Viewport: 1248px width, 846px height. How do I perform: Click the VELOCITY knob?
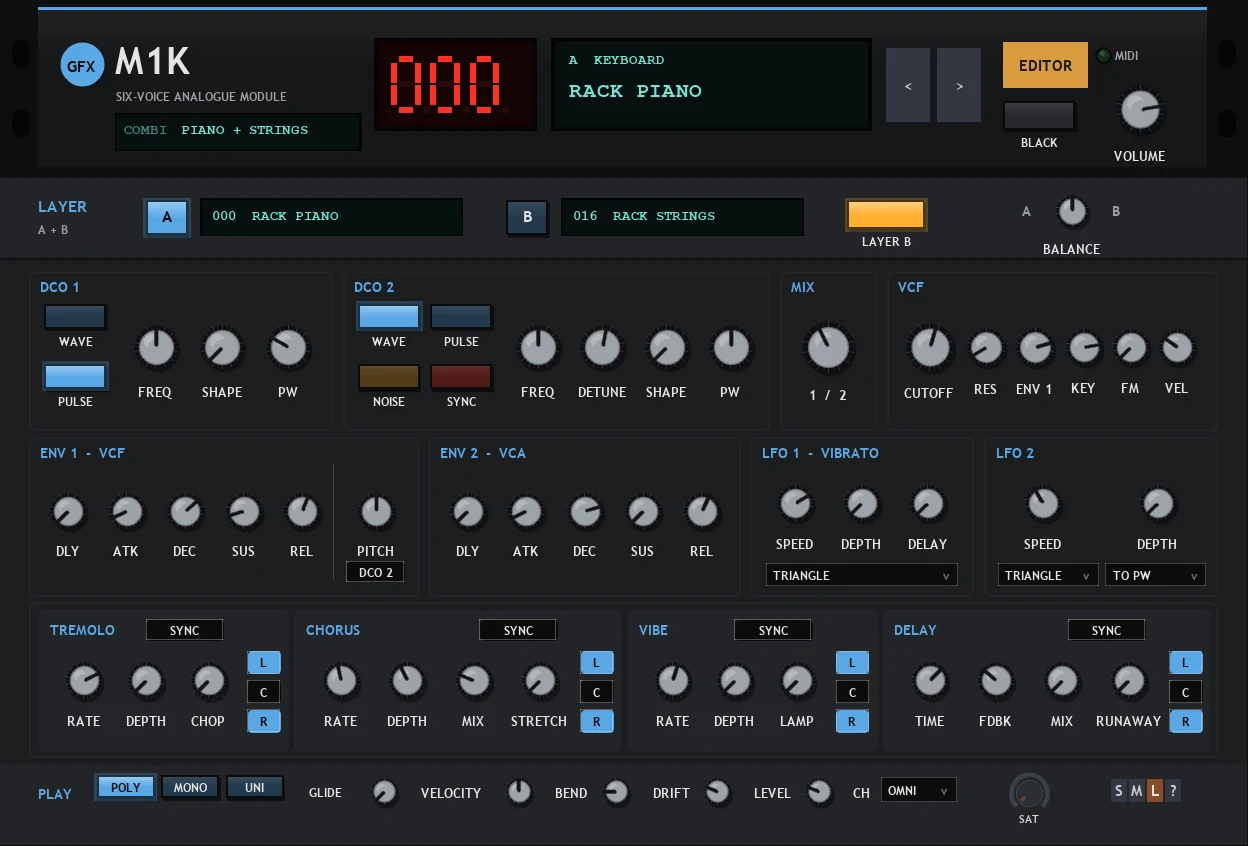click(519, 793)
